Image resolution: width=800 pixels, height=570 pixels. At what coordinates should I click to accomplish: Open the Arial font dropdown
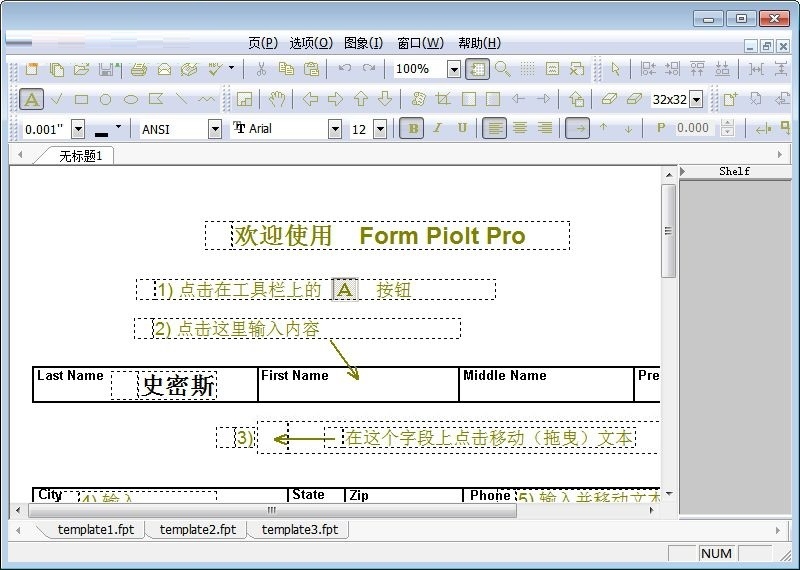[335, 129]
